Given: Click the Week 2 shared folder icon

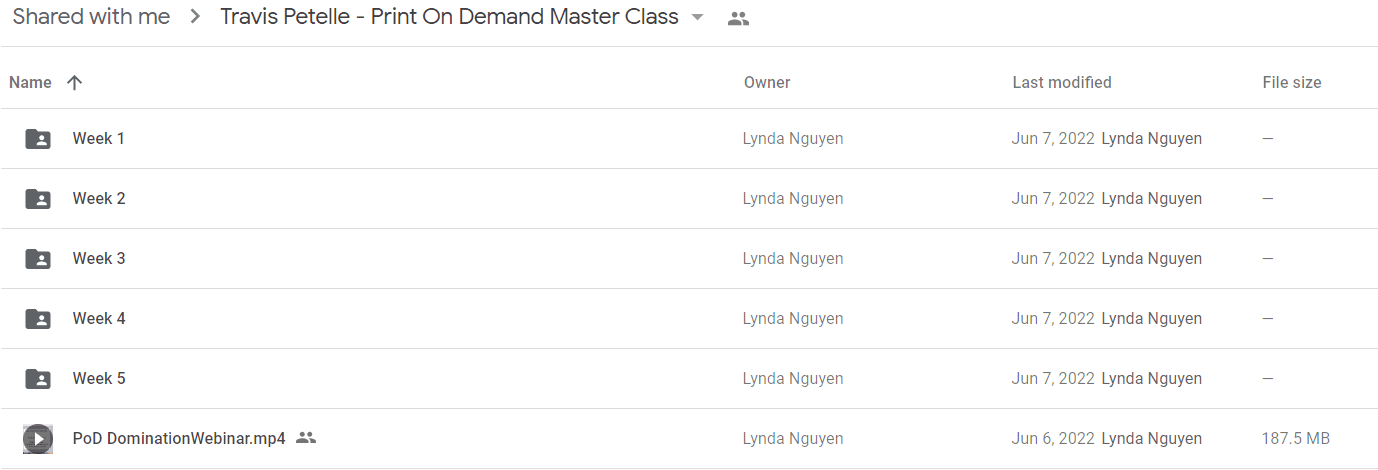Looking at the screenshot, I should [x=38, y=199].
